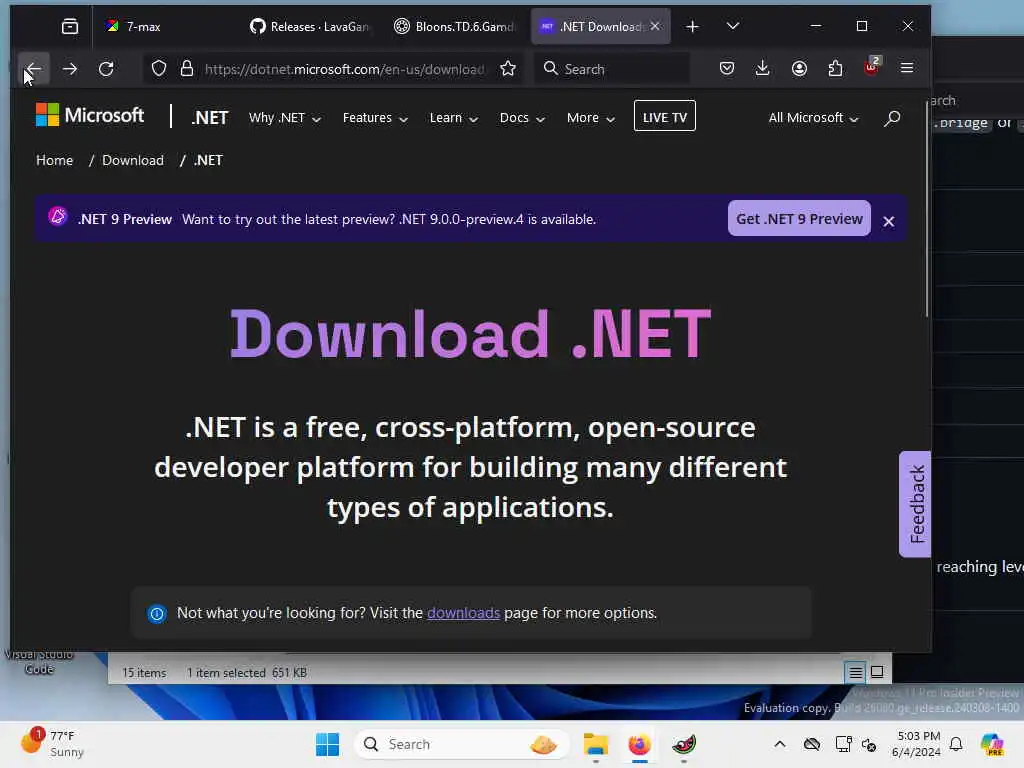Image resolution: width=1024 pixels, height=768 pixels.
Task: Open File Explorer from taskbar
Action: point(596,744)
